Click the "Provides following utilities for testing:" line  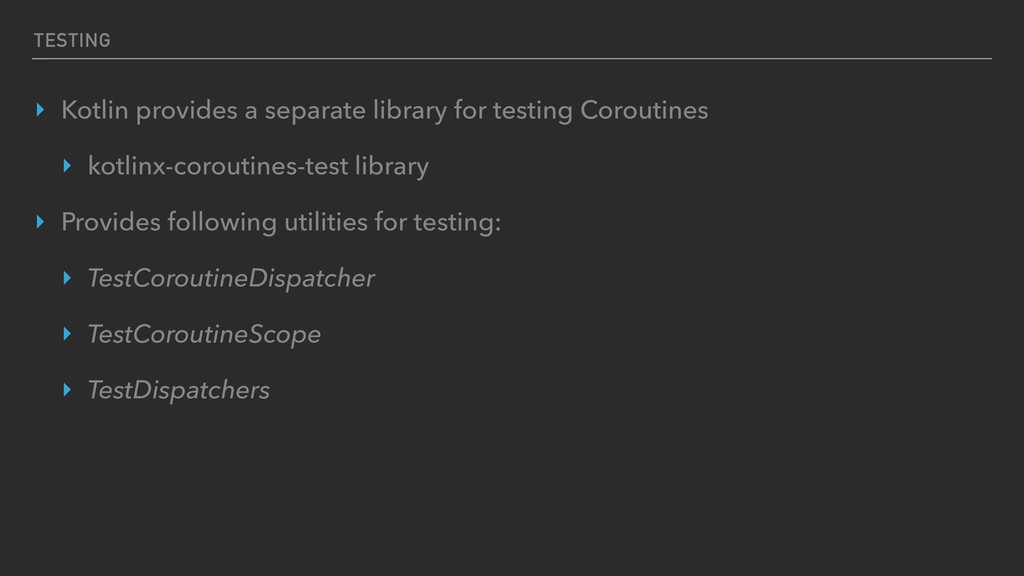pyautogui.click(x=281, y=222)
